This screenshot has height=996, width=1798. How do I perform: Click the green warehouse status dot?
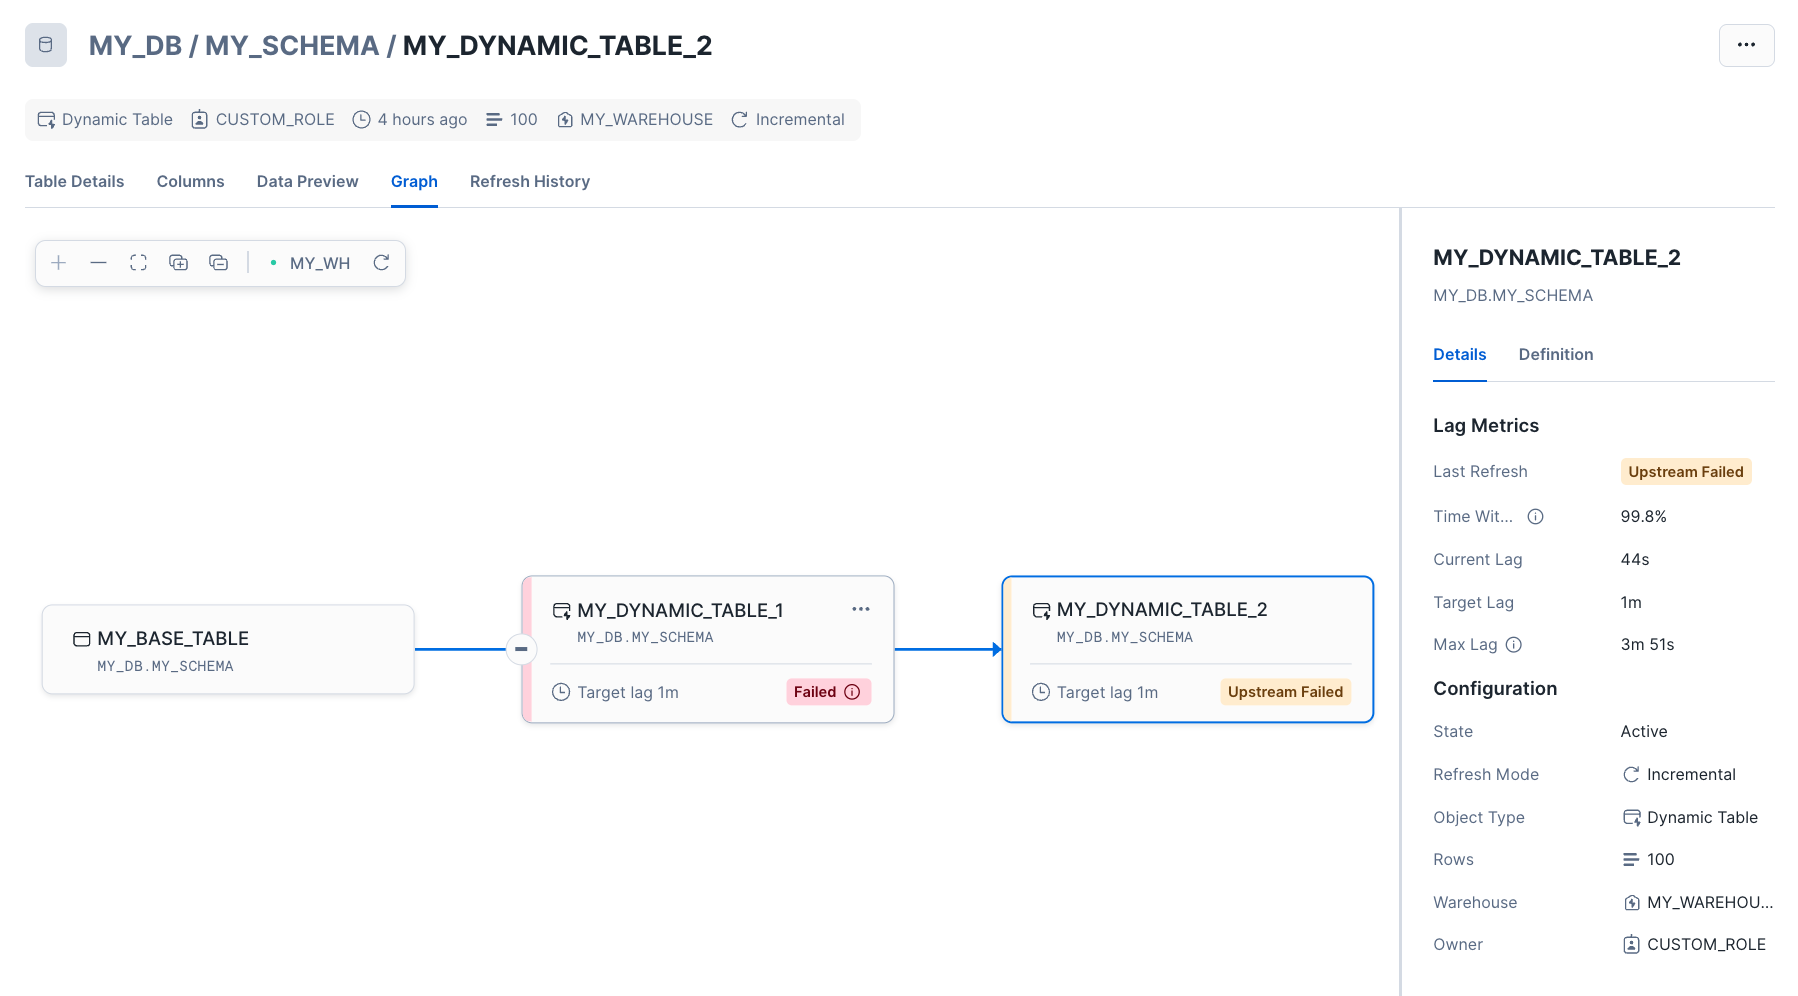tap(272, 262)
